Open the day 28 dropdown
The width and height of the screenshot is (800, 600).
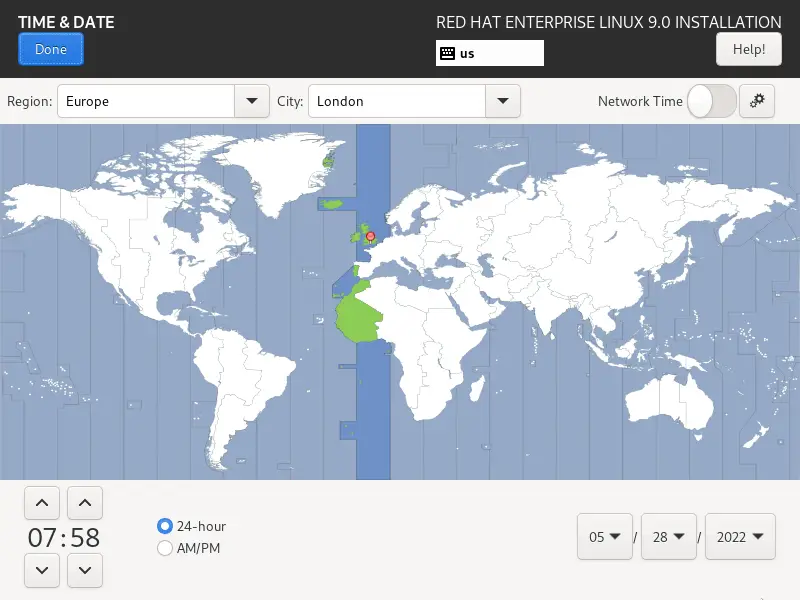coord(668,537)
